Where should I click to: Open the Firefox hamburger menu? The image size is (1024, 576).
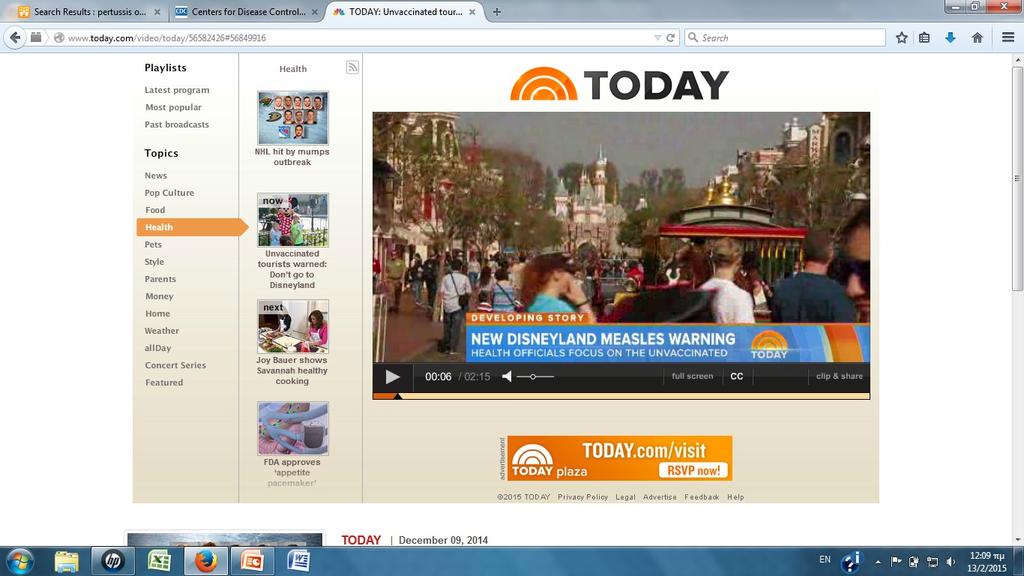pyautogui.click(x=1008, y=38)
